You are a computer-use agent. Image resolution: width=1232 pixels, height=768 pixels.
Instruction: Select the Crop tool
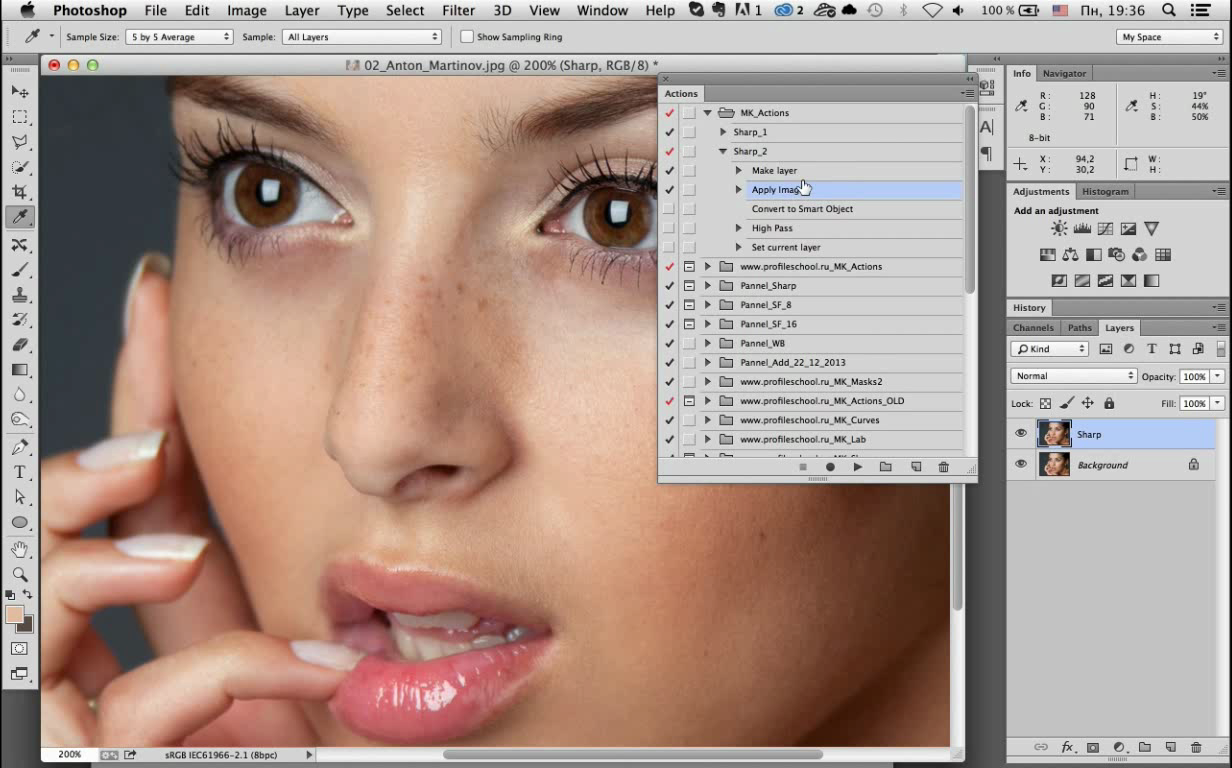(19, 192)
